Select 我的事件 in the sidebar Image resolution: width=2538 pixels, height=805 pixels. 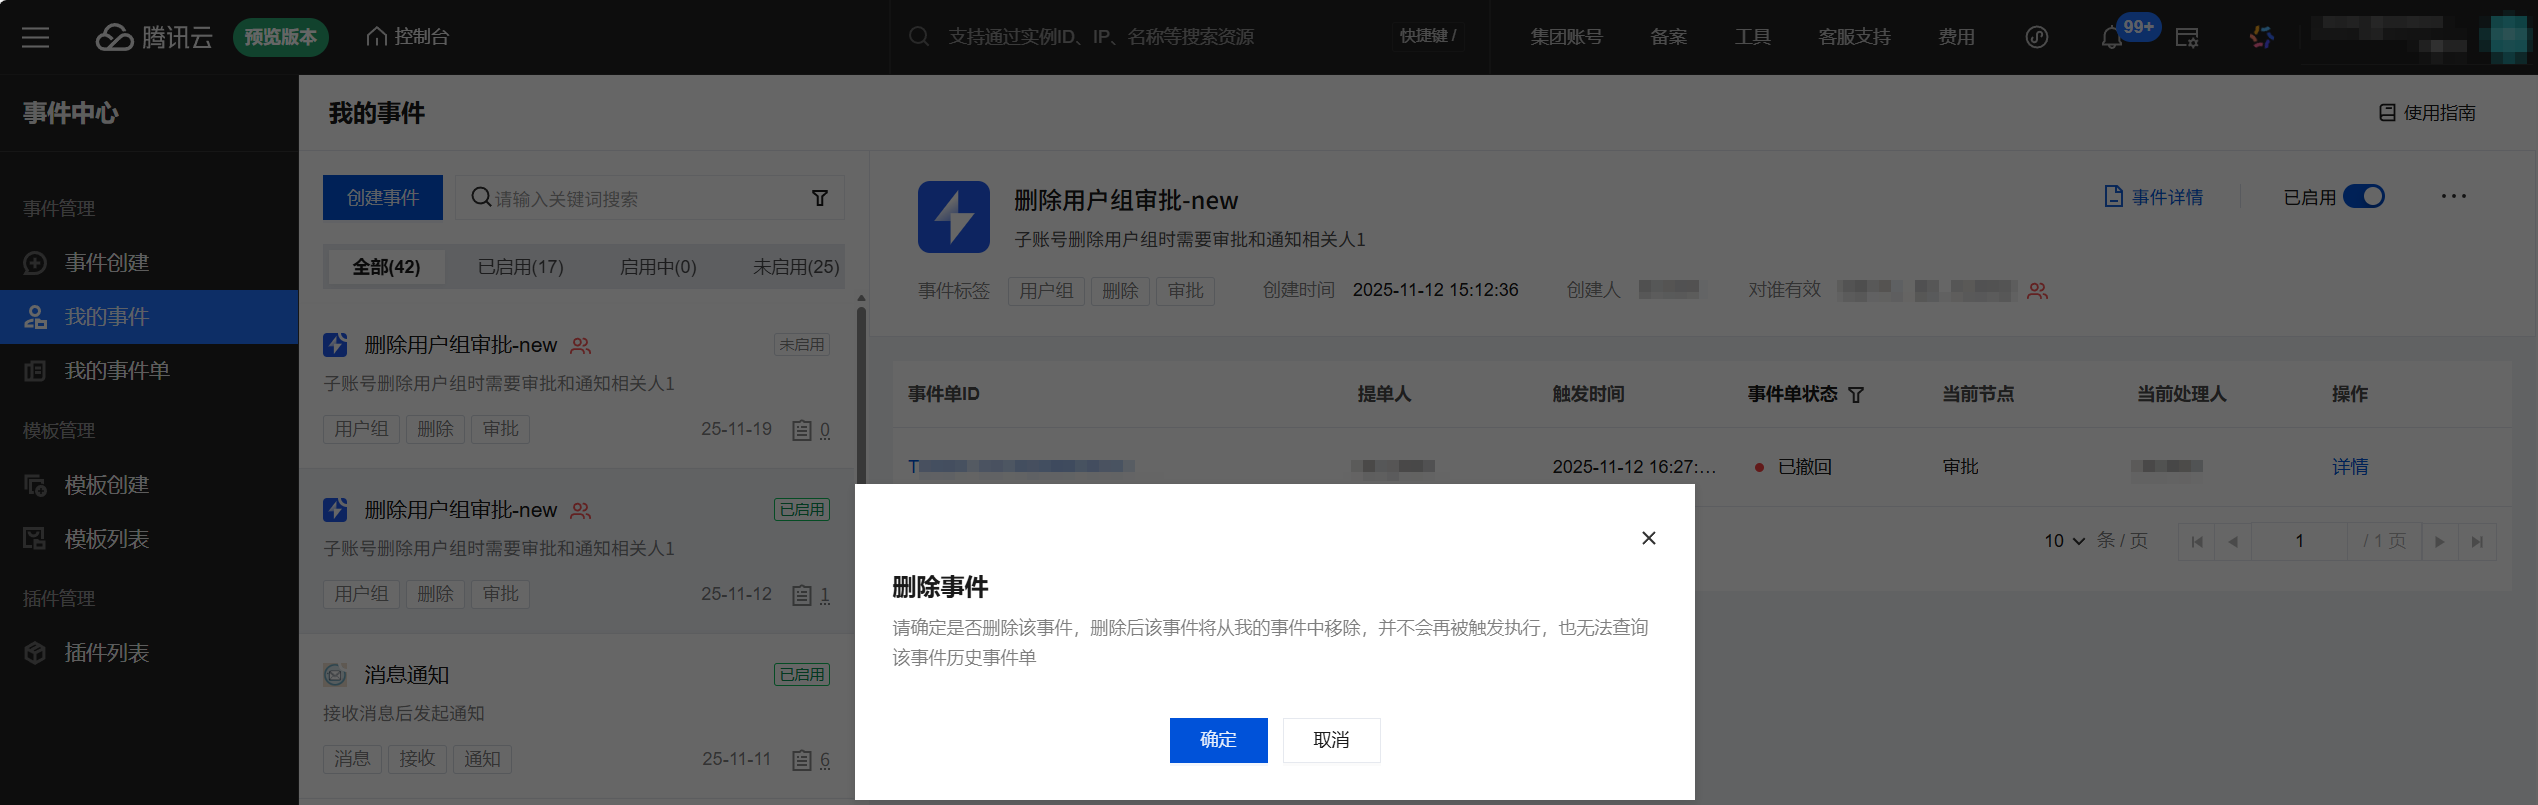(150, 317)
